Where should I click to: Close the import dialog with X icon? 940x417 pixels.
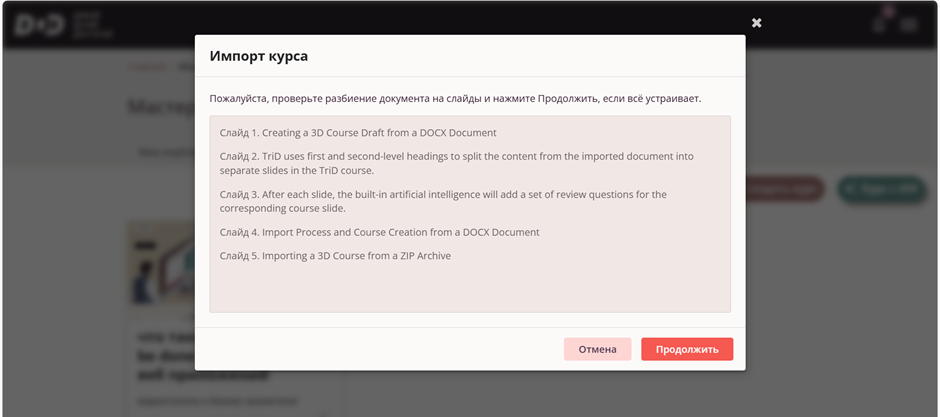(757, 22)
